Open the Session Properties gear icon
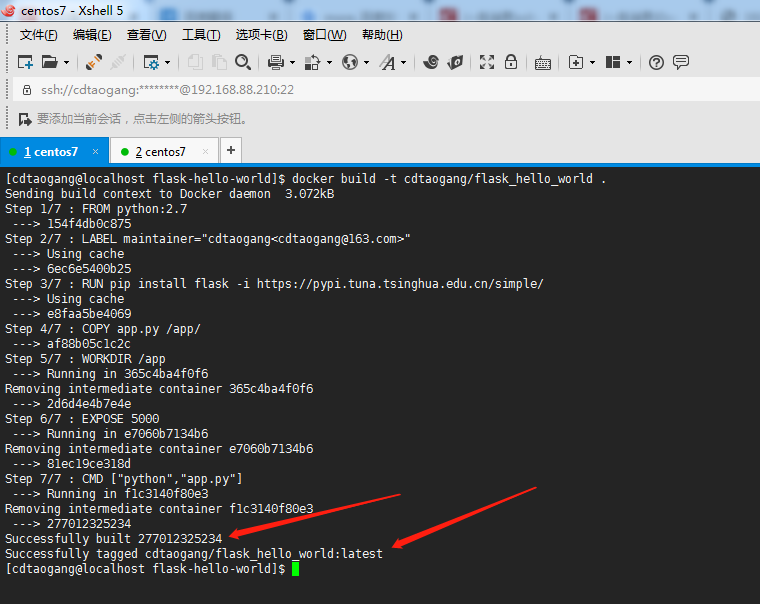 click(x=151, y=63)
